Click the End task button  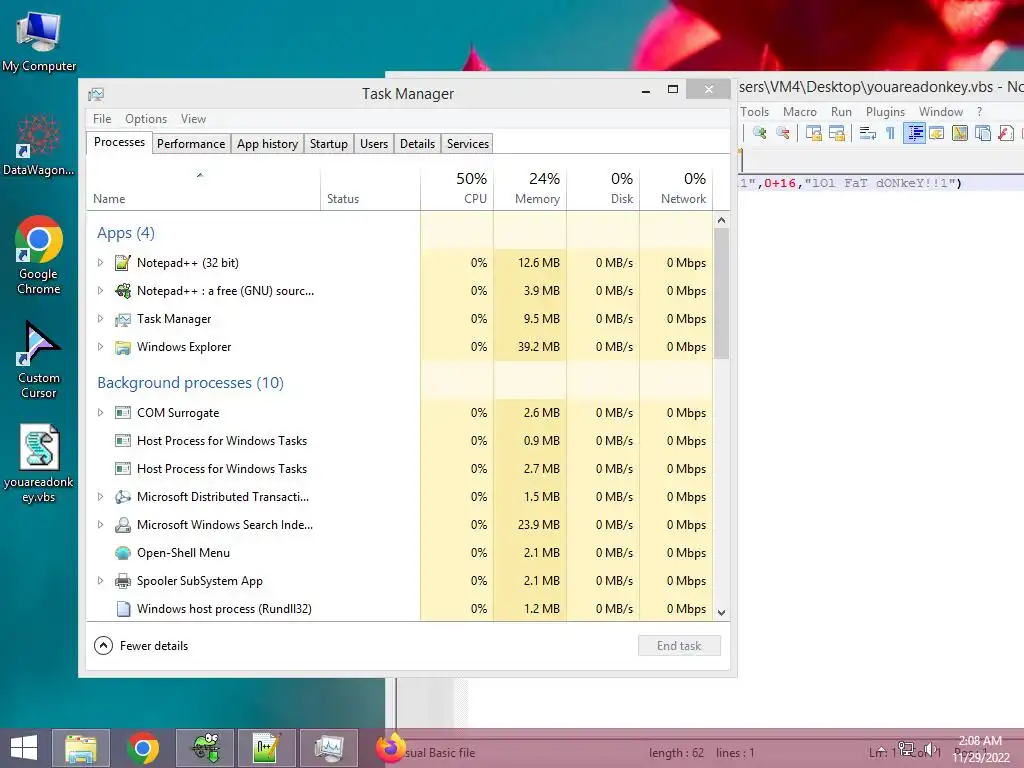coord(679,646)
